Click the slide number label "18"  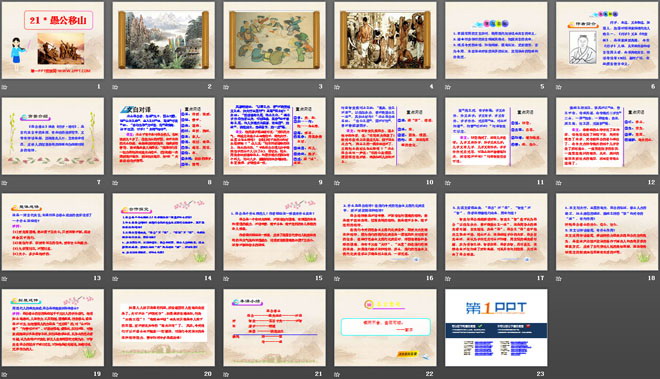coord(651,278)
